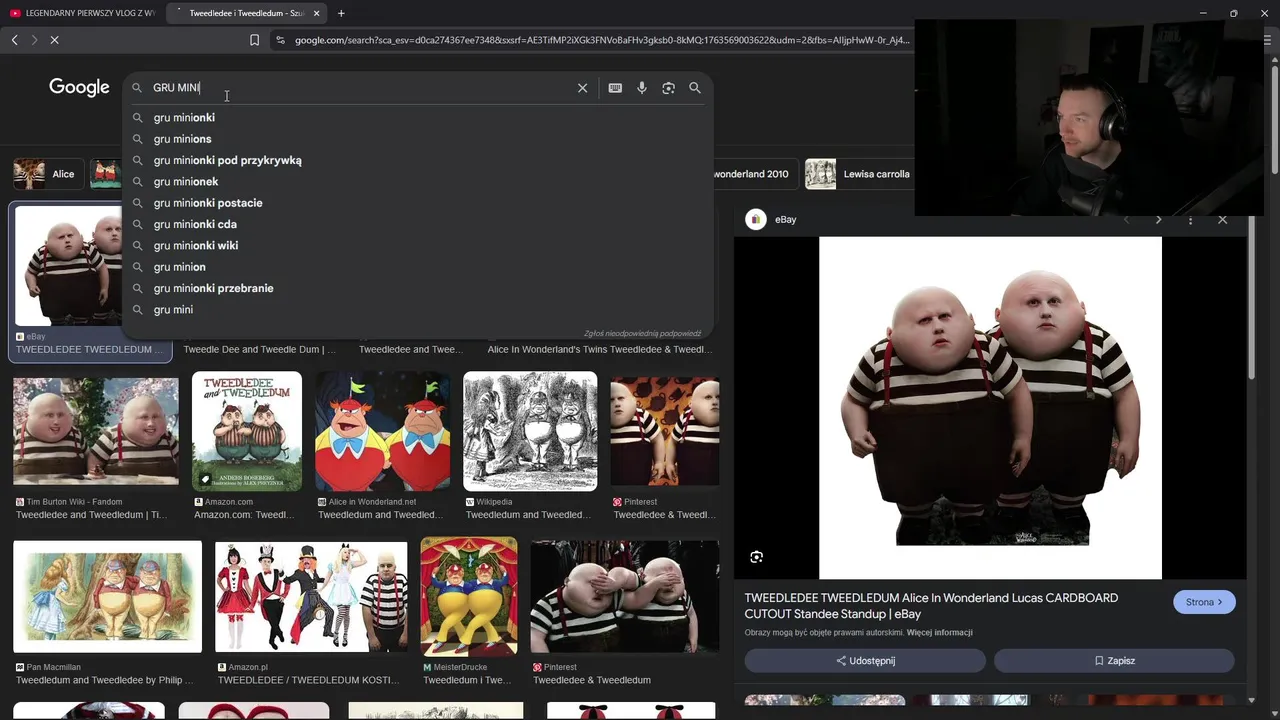Open a new browser tab with the plus icon
This screenshot has width=1280, height=720.
coord(341,13)
